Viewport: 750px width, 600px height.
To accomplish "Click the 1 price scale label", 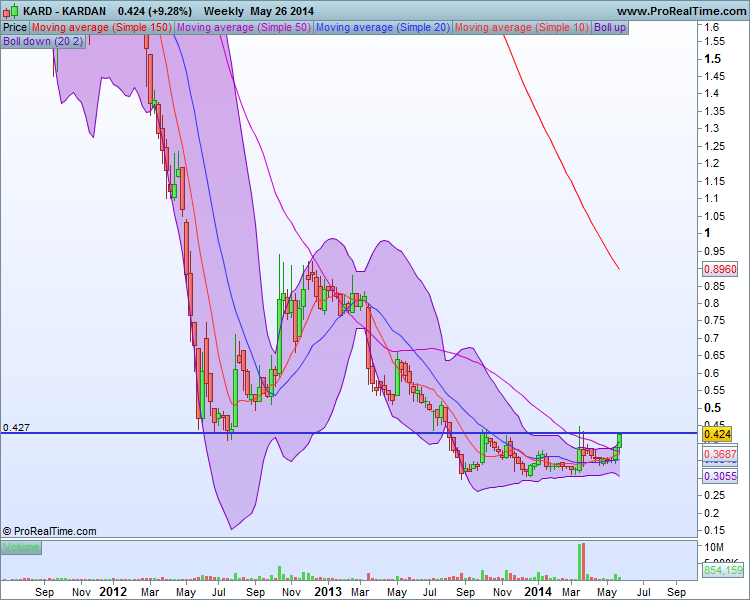I will (707, 233).
